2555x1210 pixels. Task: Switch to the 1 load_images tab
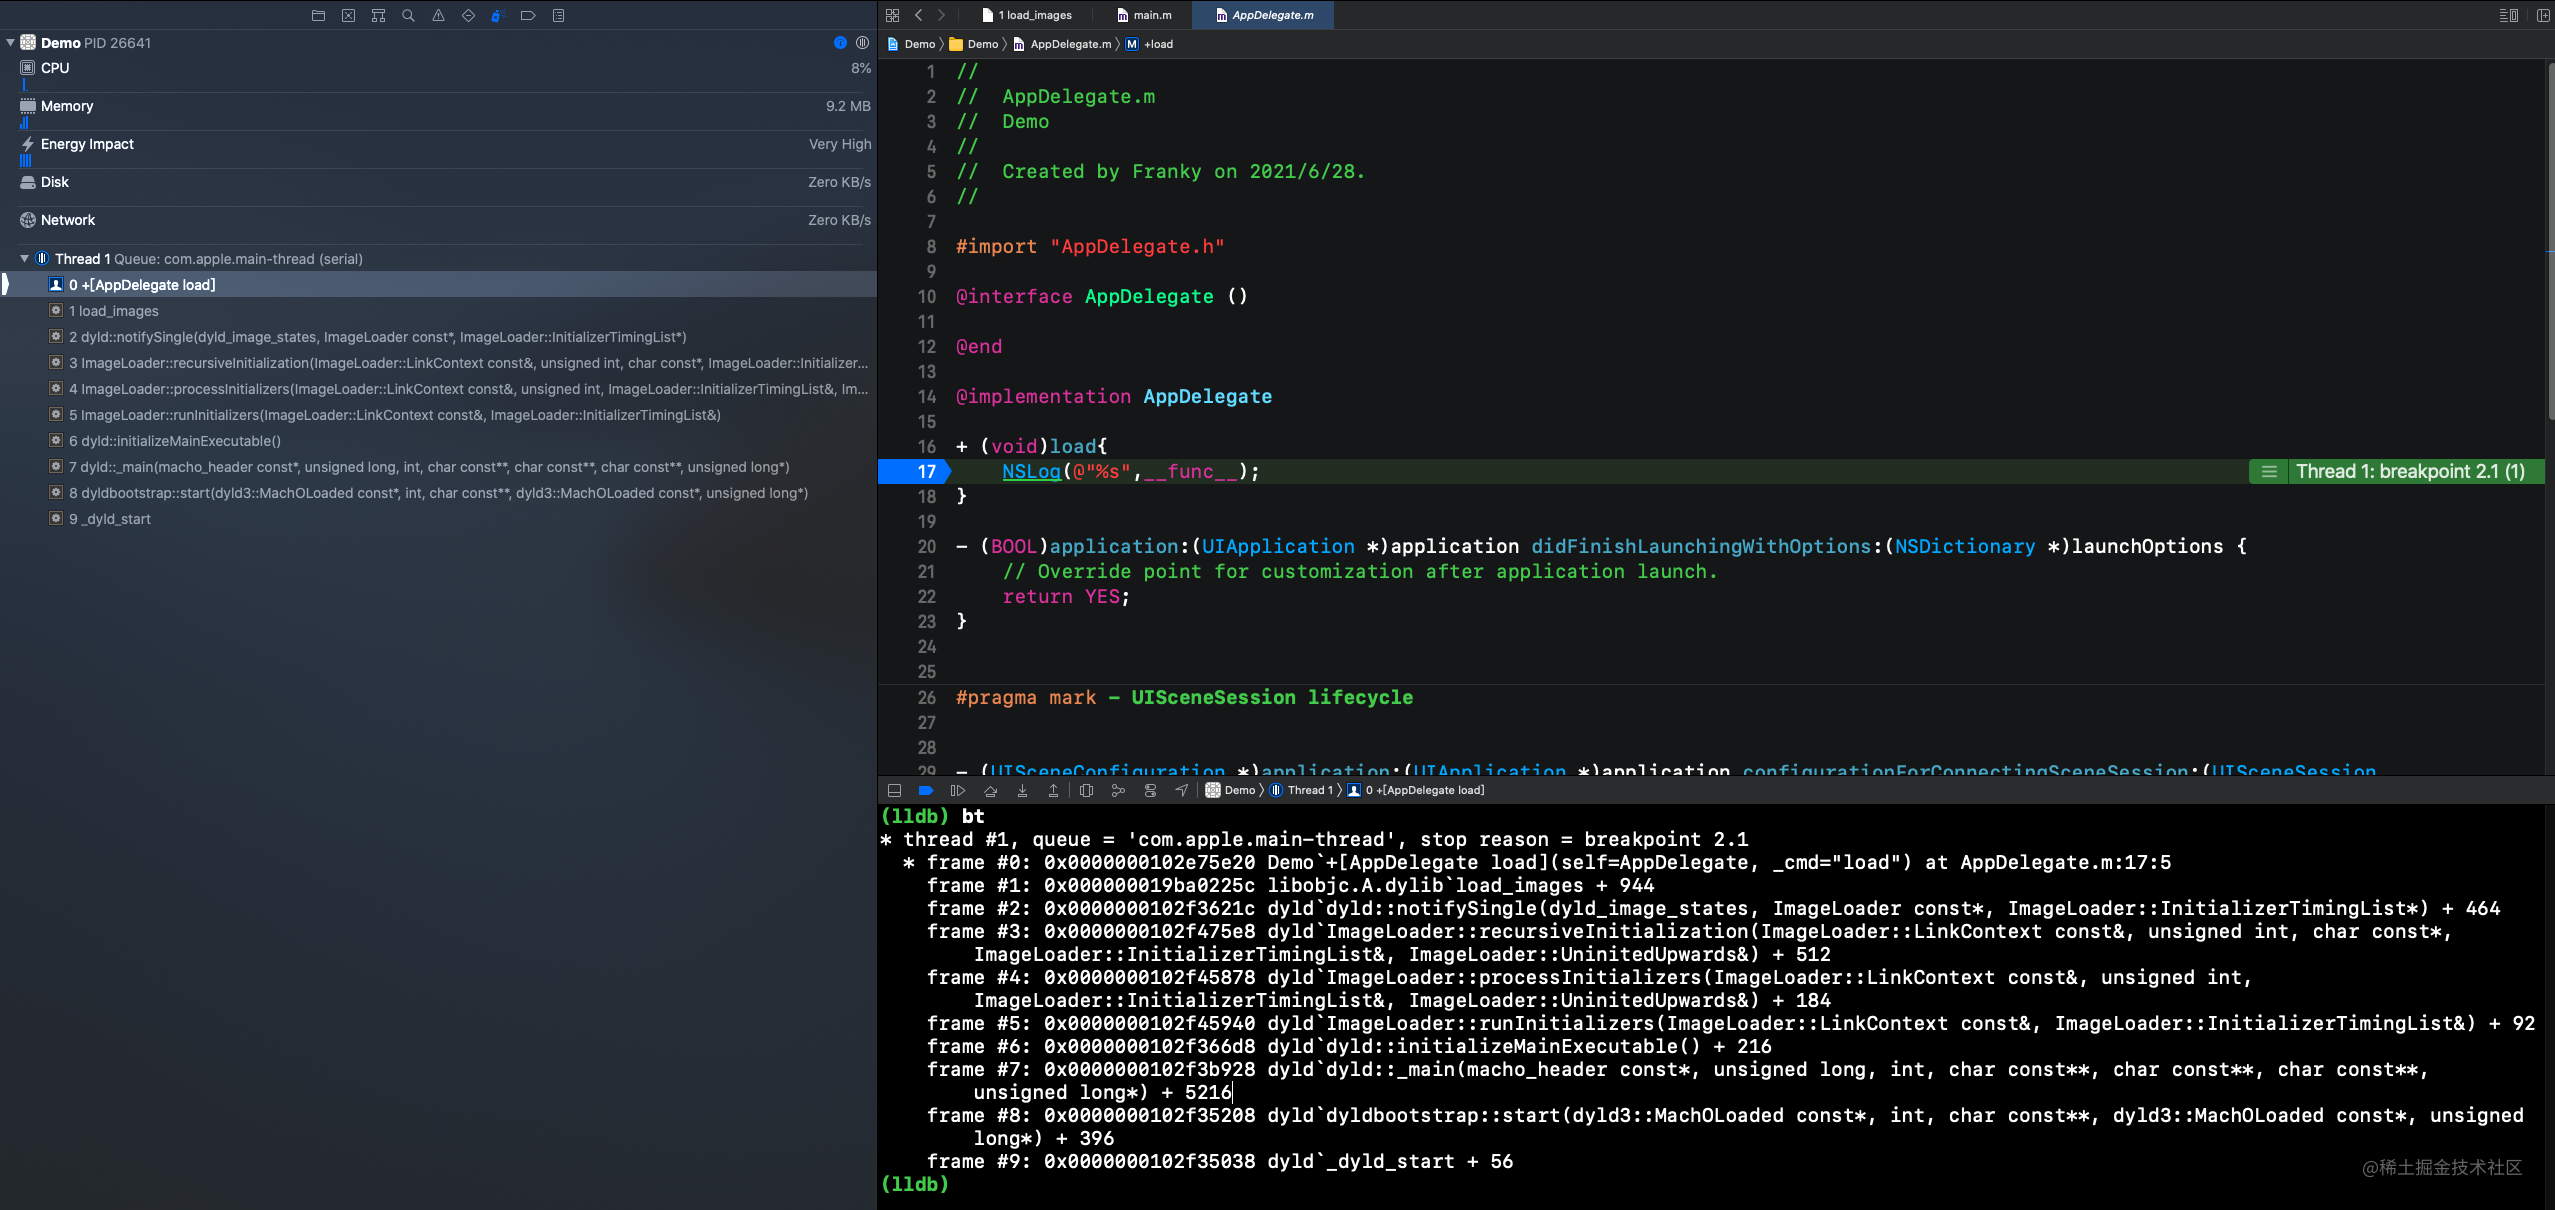[x=1026, y=15]
